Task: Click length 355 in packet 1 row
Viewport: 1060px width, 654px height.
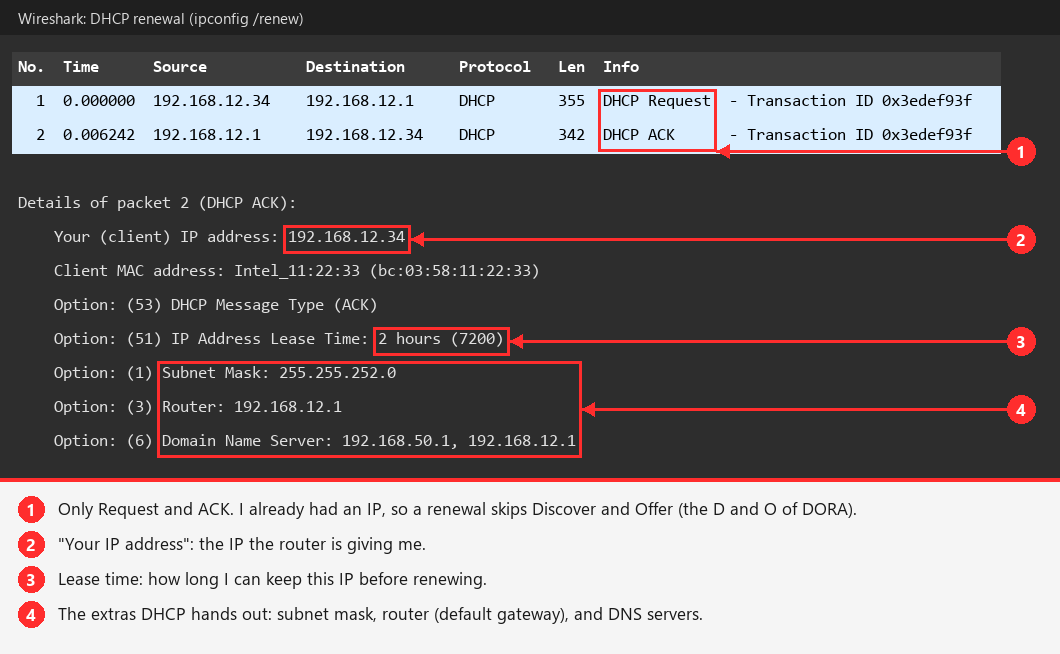Action: (x=571, y=101)
